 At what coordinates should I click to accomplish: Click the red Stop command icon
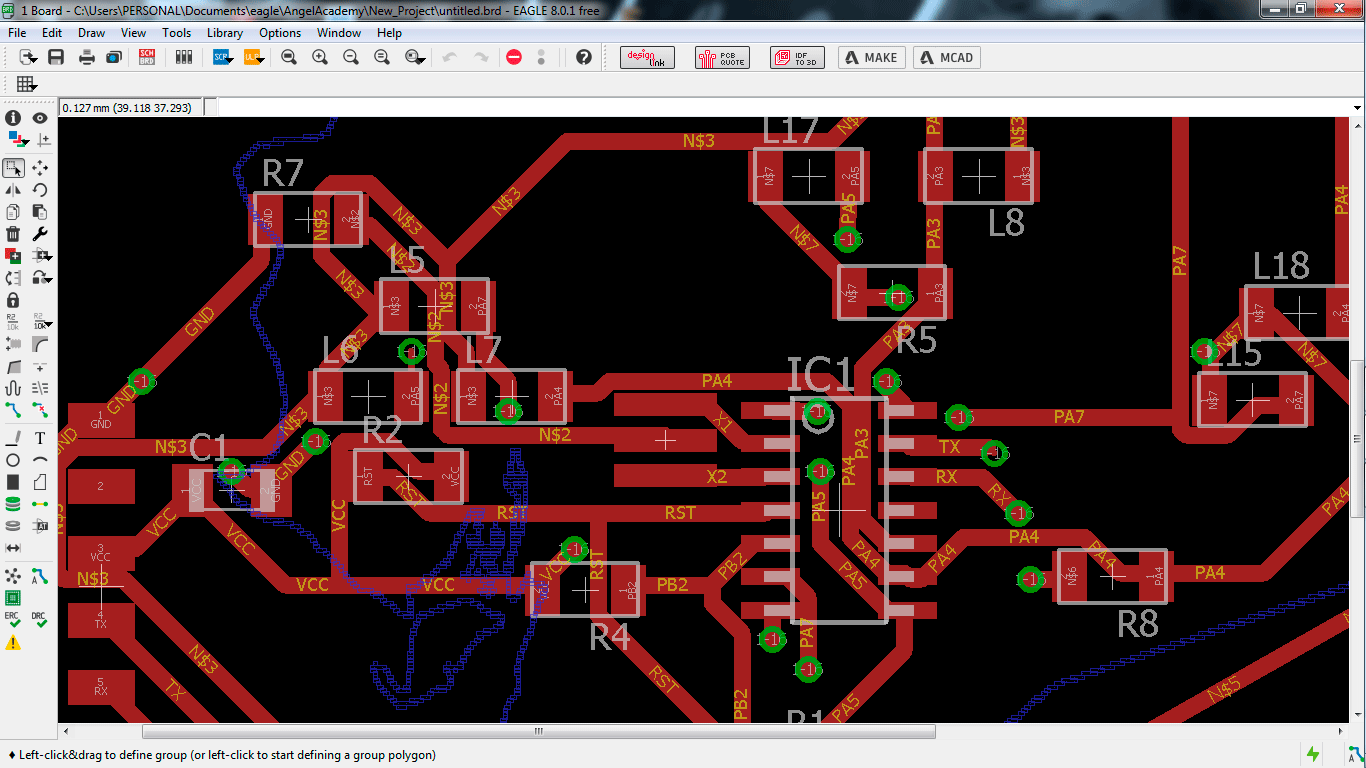(514, 58)
